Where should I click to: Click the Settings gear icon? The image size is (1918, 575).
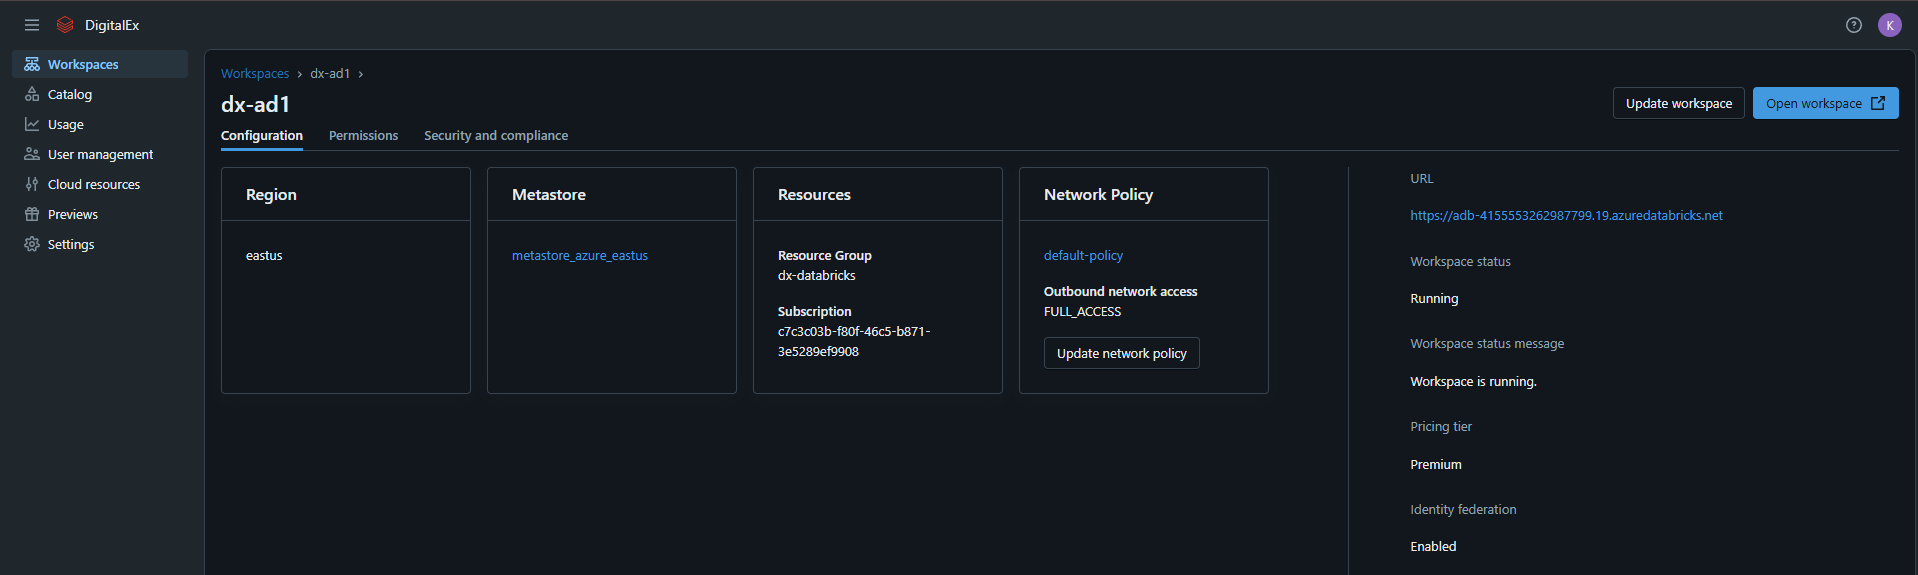tap(32, 244)
